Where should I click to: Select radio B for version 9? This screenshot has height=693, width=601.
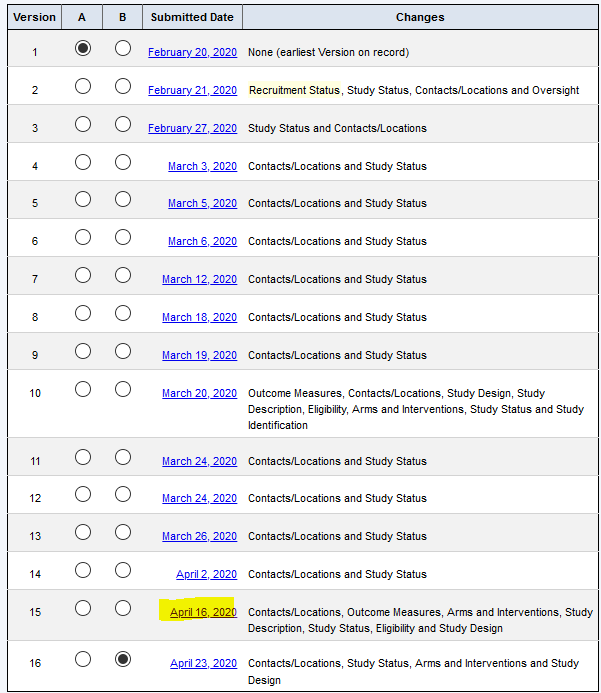(122, 351)
